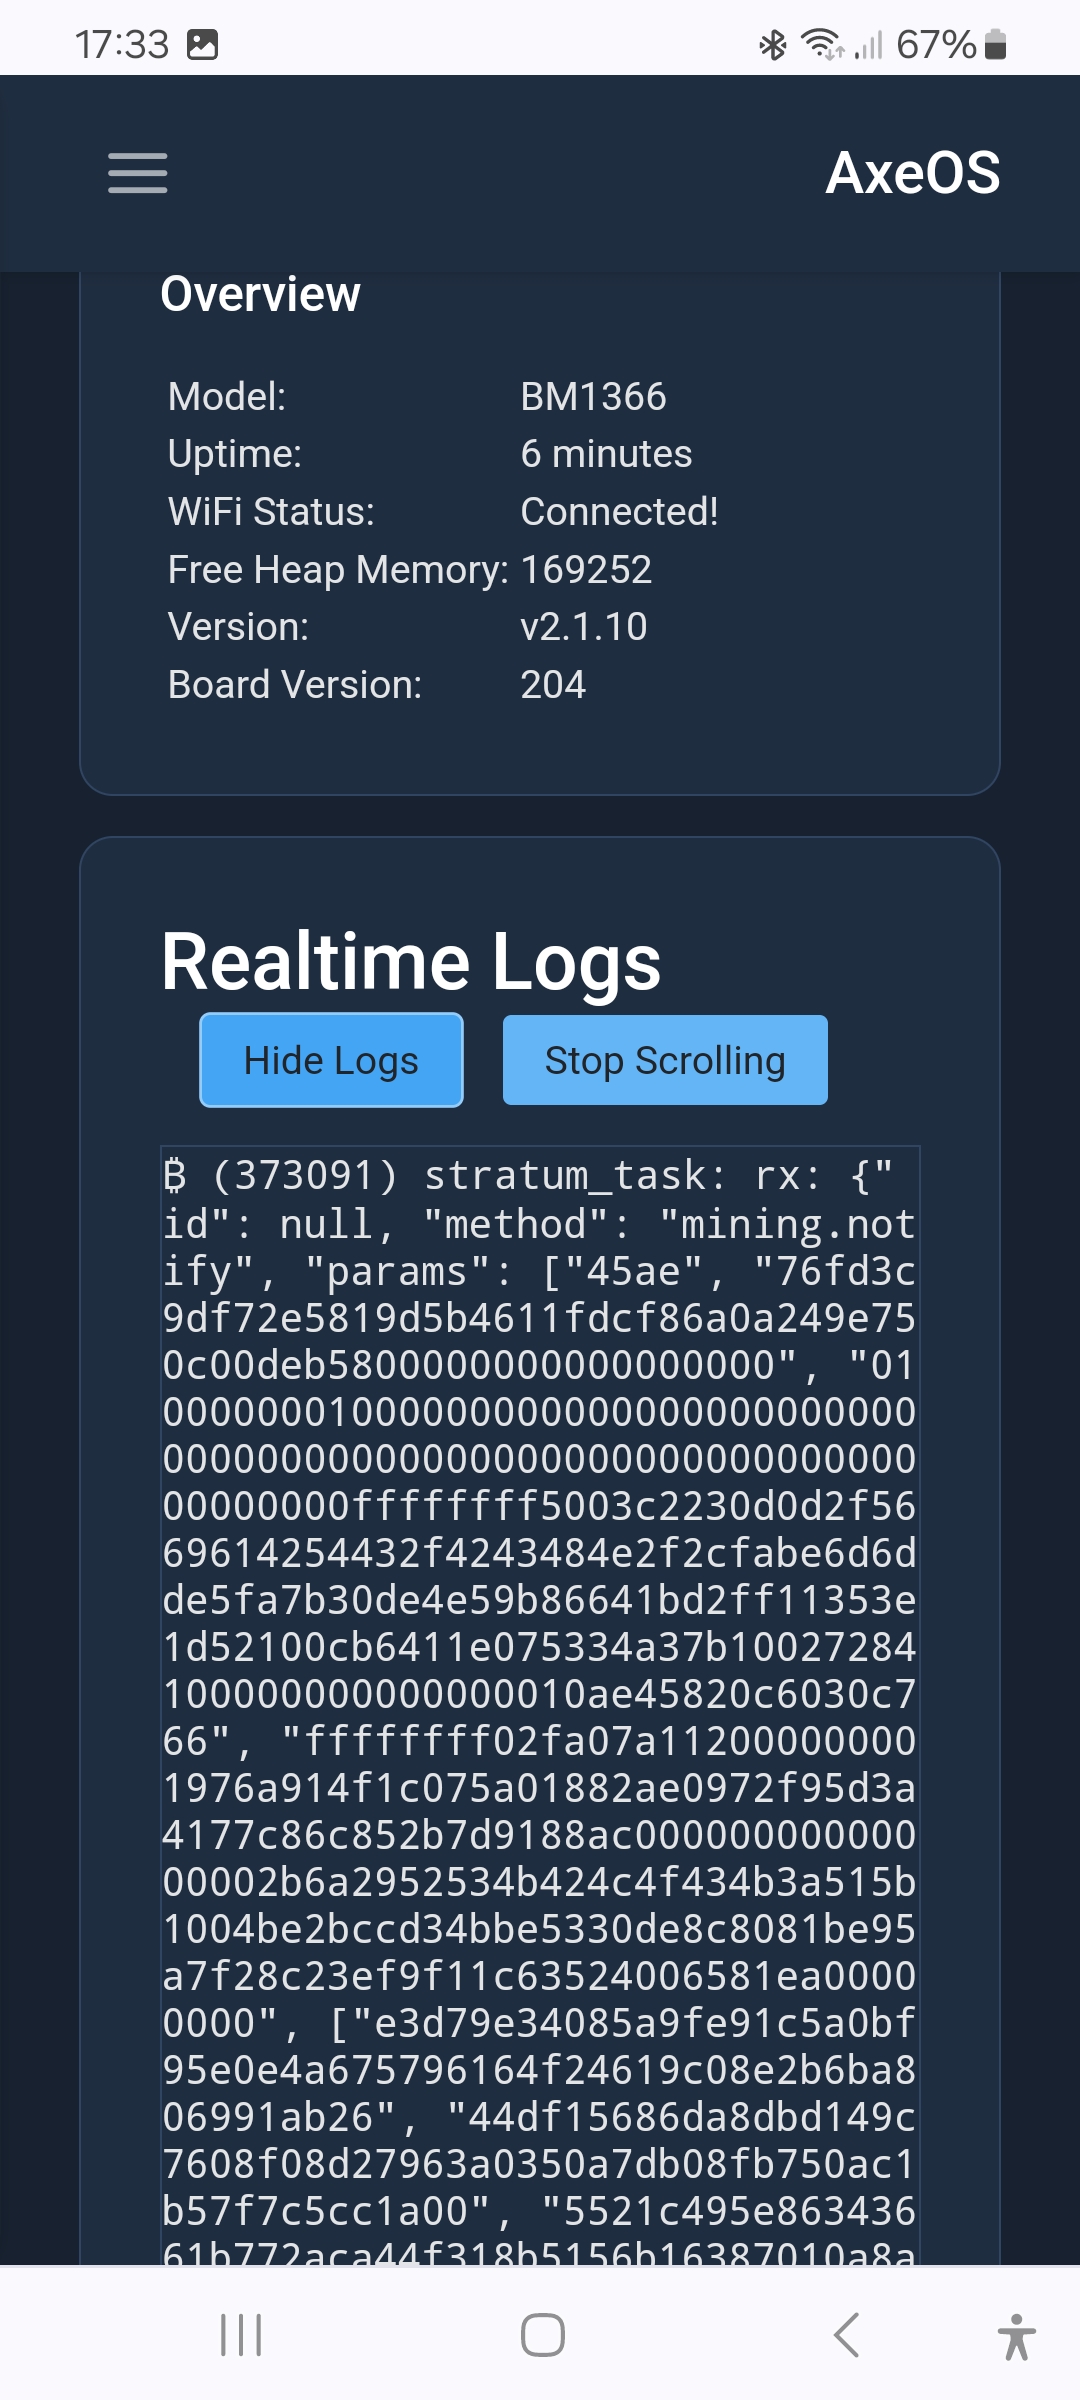1080x2400 pixels.
Task: Select log line starting '06991ab26'
Action: coord(540,2117)
